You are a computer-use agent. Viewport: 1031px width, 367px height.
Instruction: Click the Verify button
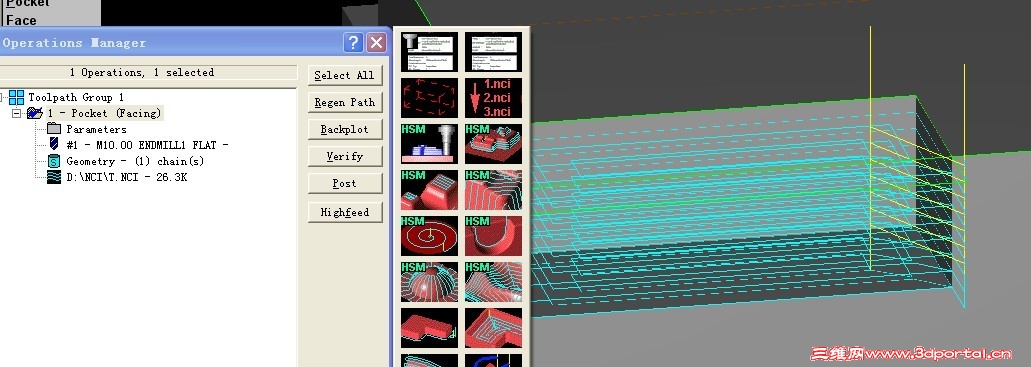tap(345, 156)
